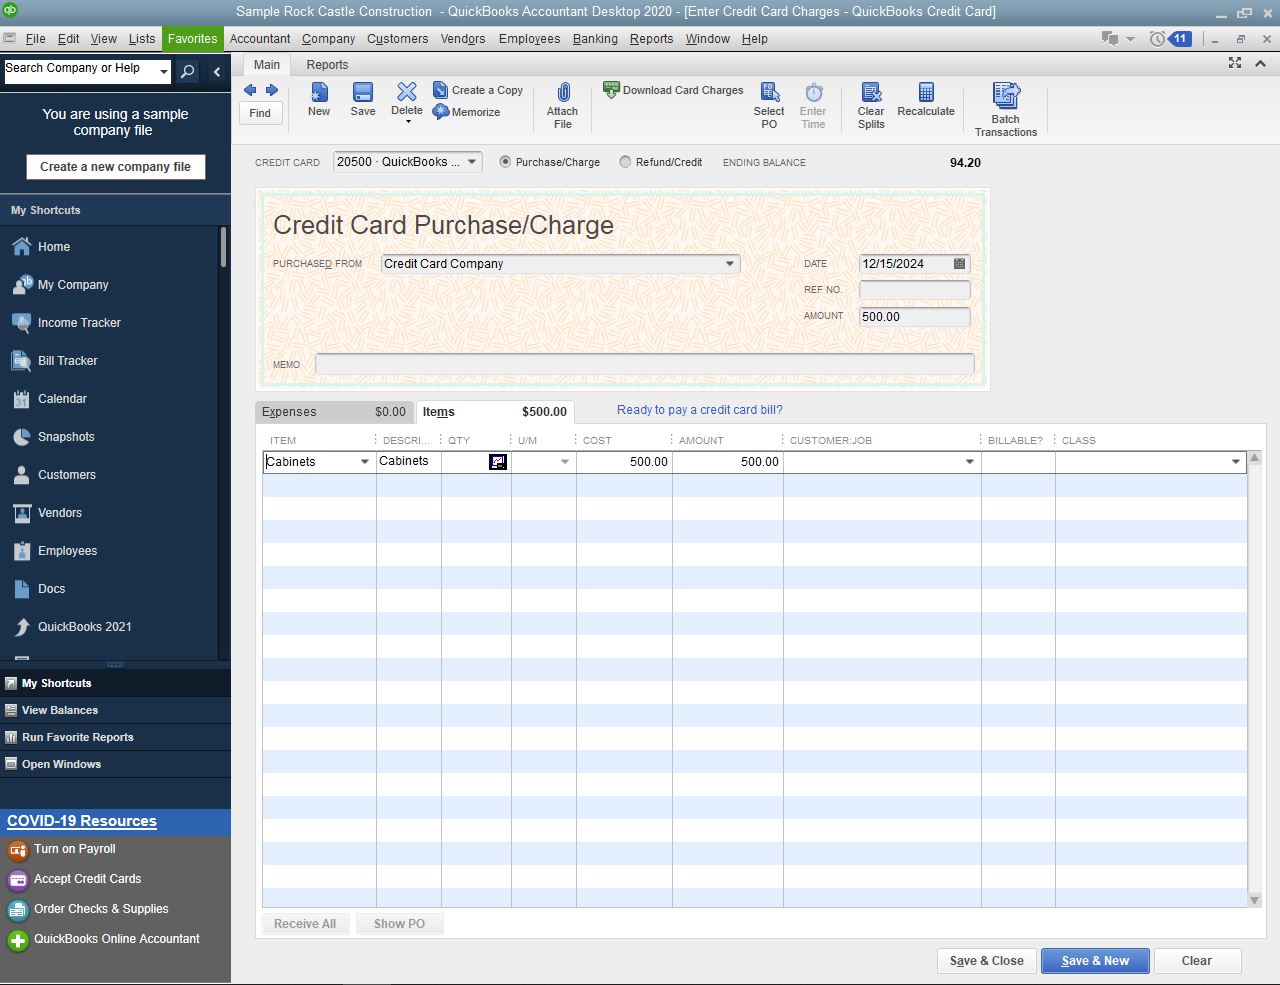The image size is (1280, 985).
Task: Follow the 'Ready to pay a credit card bill?' link
Action: click(x=699, y=410)
